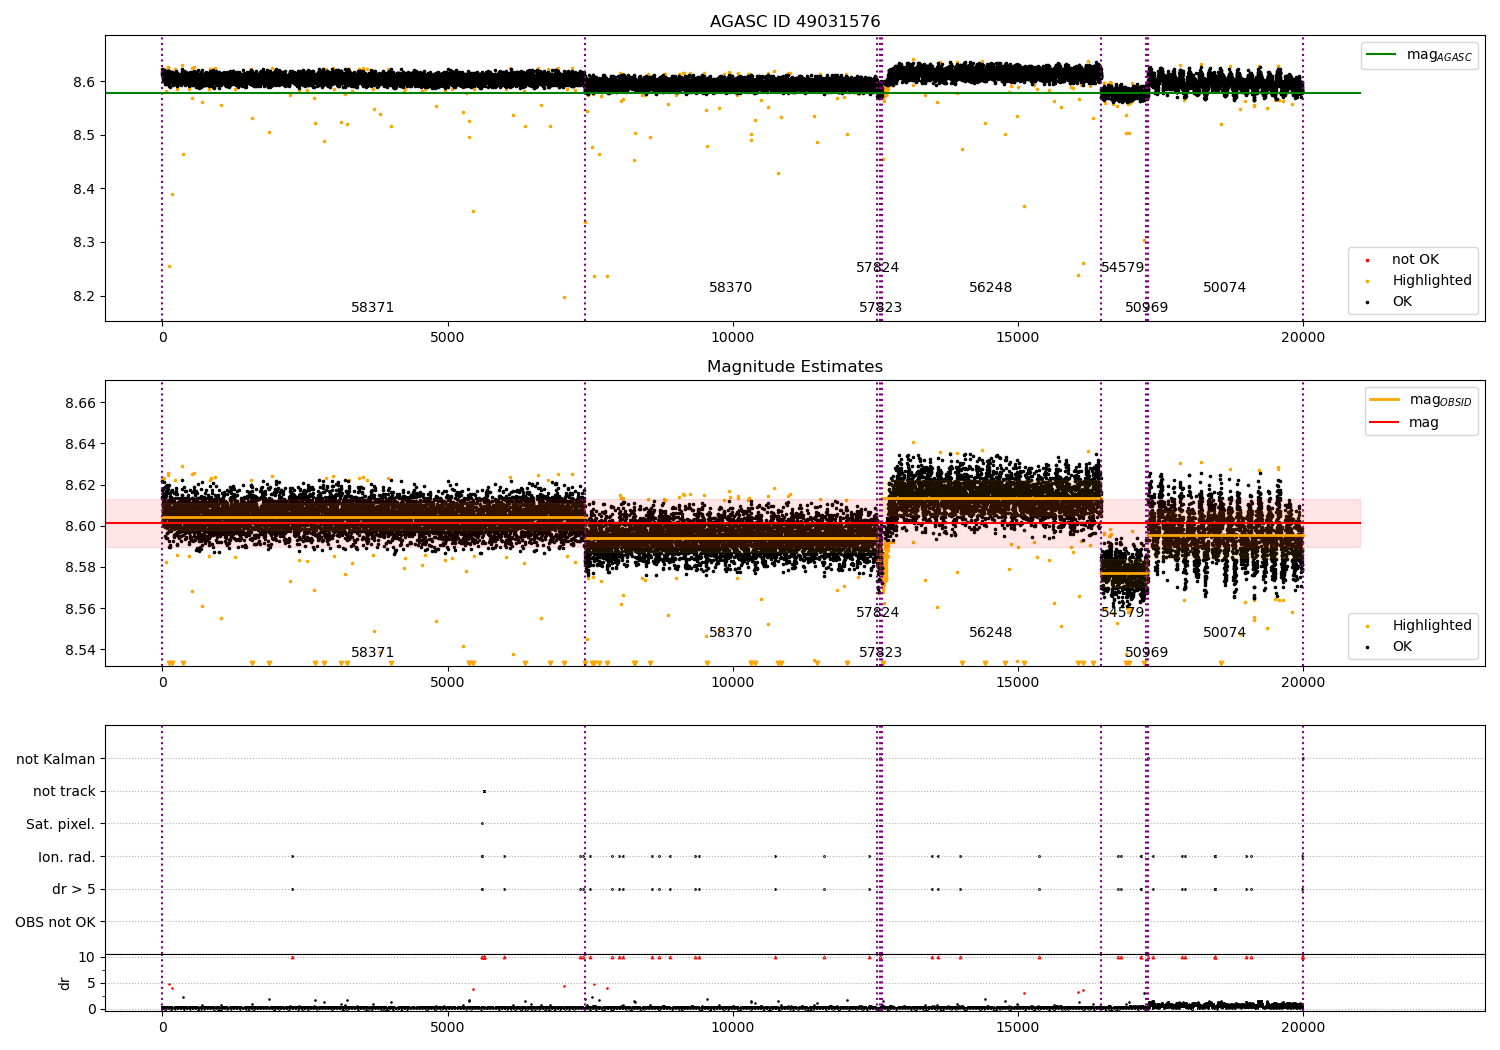1500x1050 pixels.
Task: Click OBSID 57823 in the AGASC ID plot
Action: pos(881,308)
